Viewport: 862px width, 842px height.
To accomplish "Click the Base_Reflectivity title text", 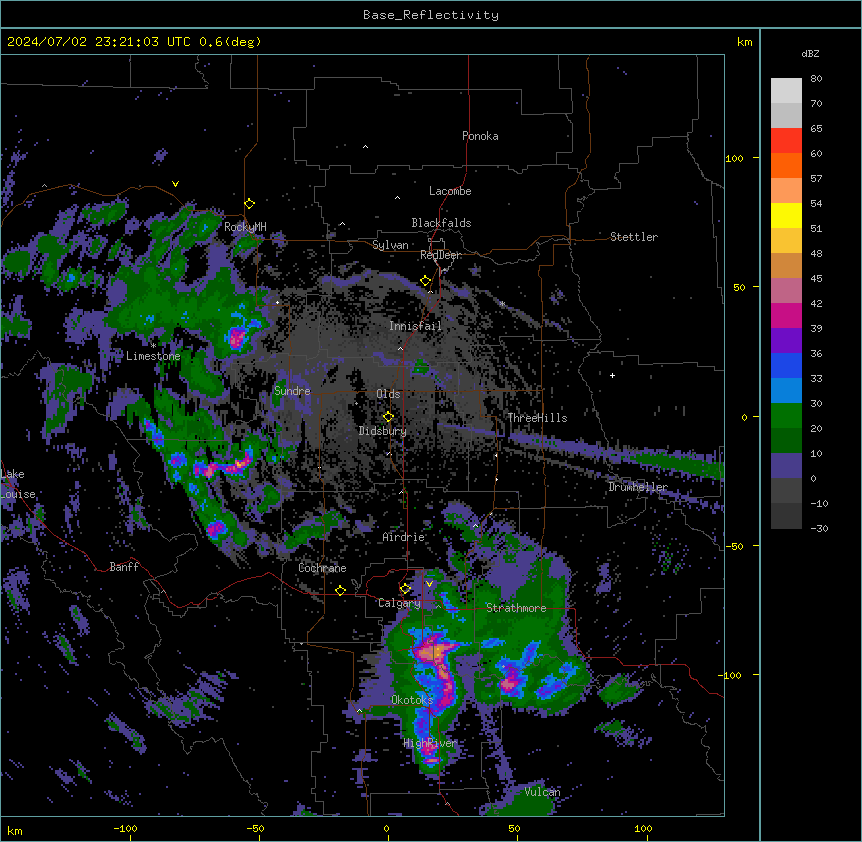I will click(431, 15).
